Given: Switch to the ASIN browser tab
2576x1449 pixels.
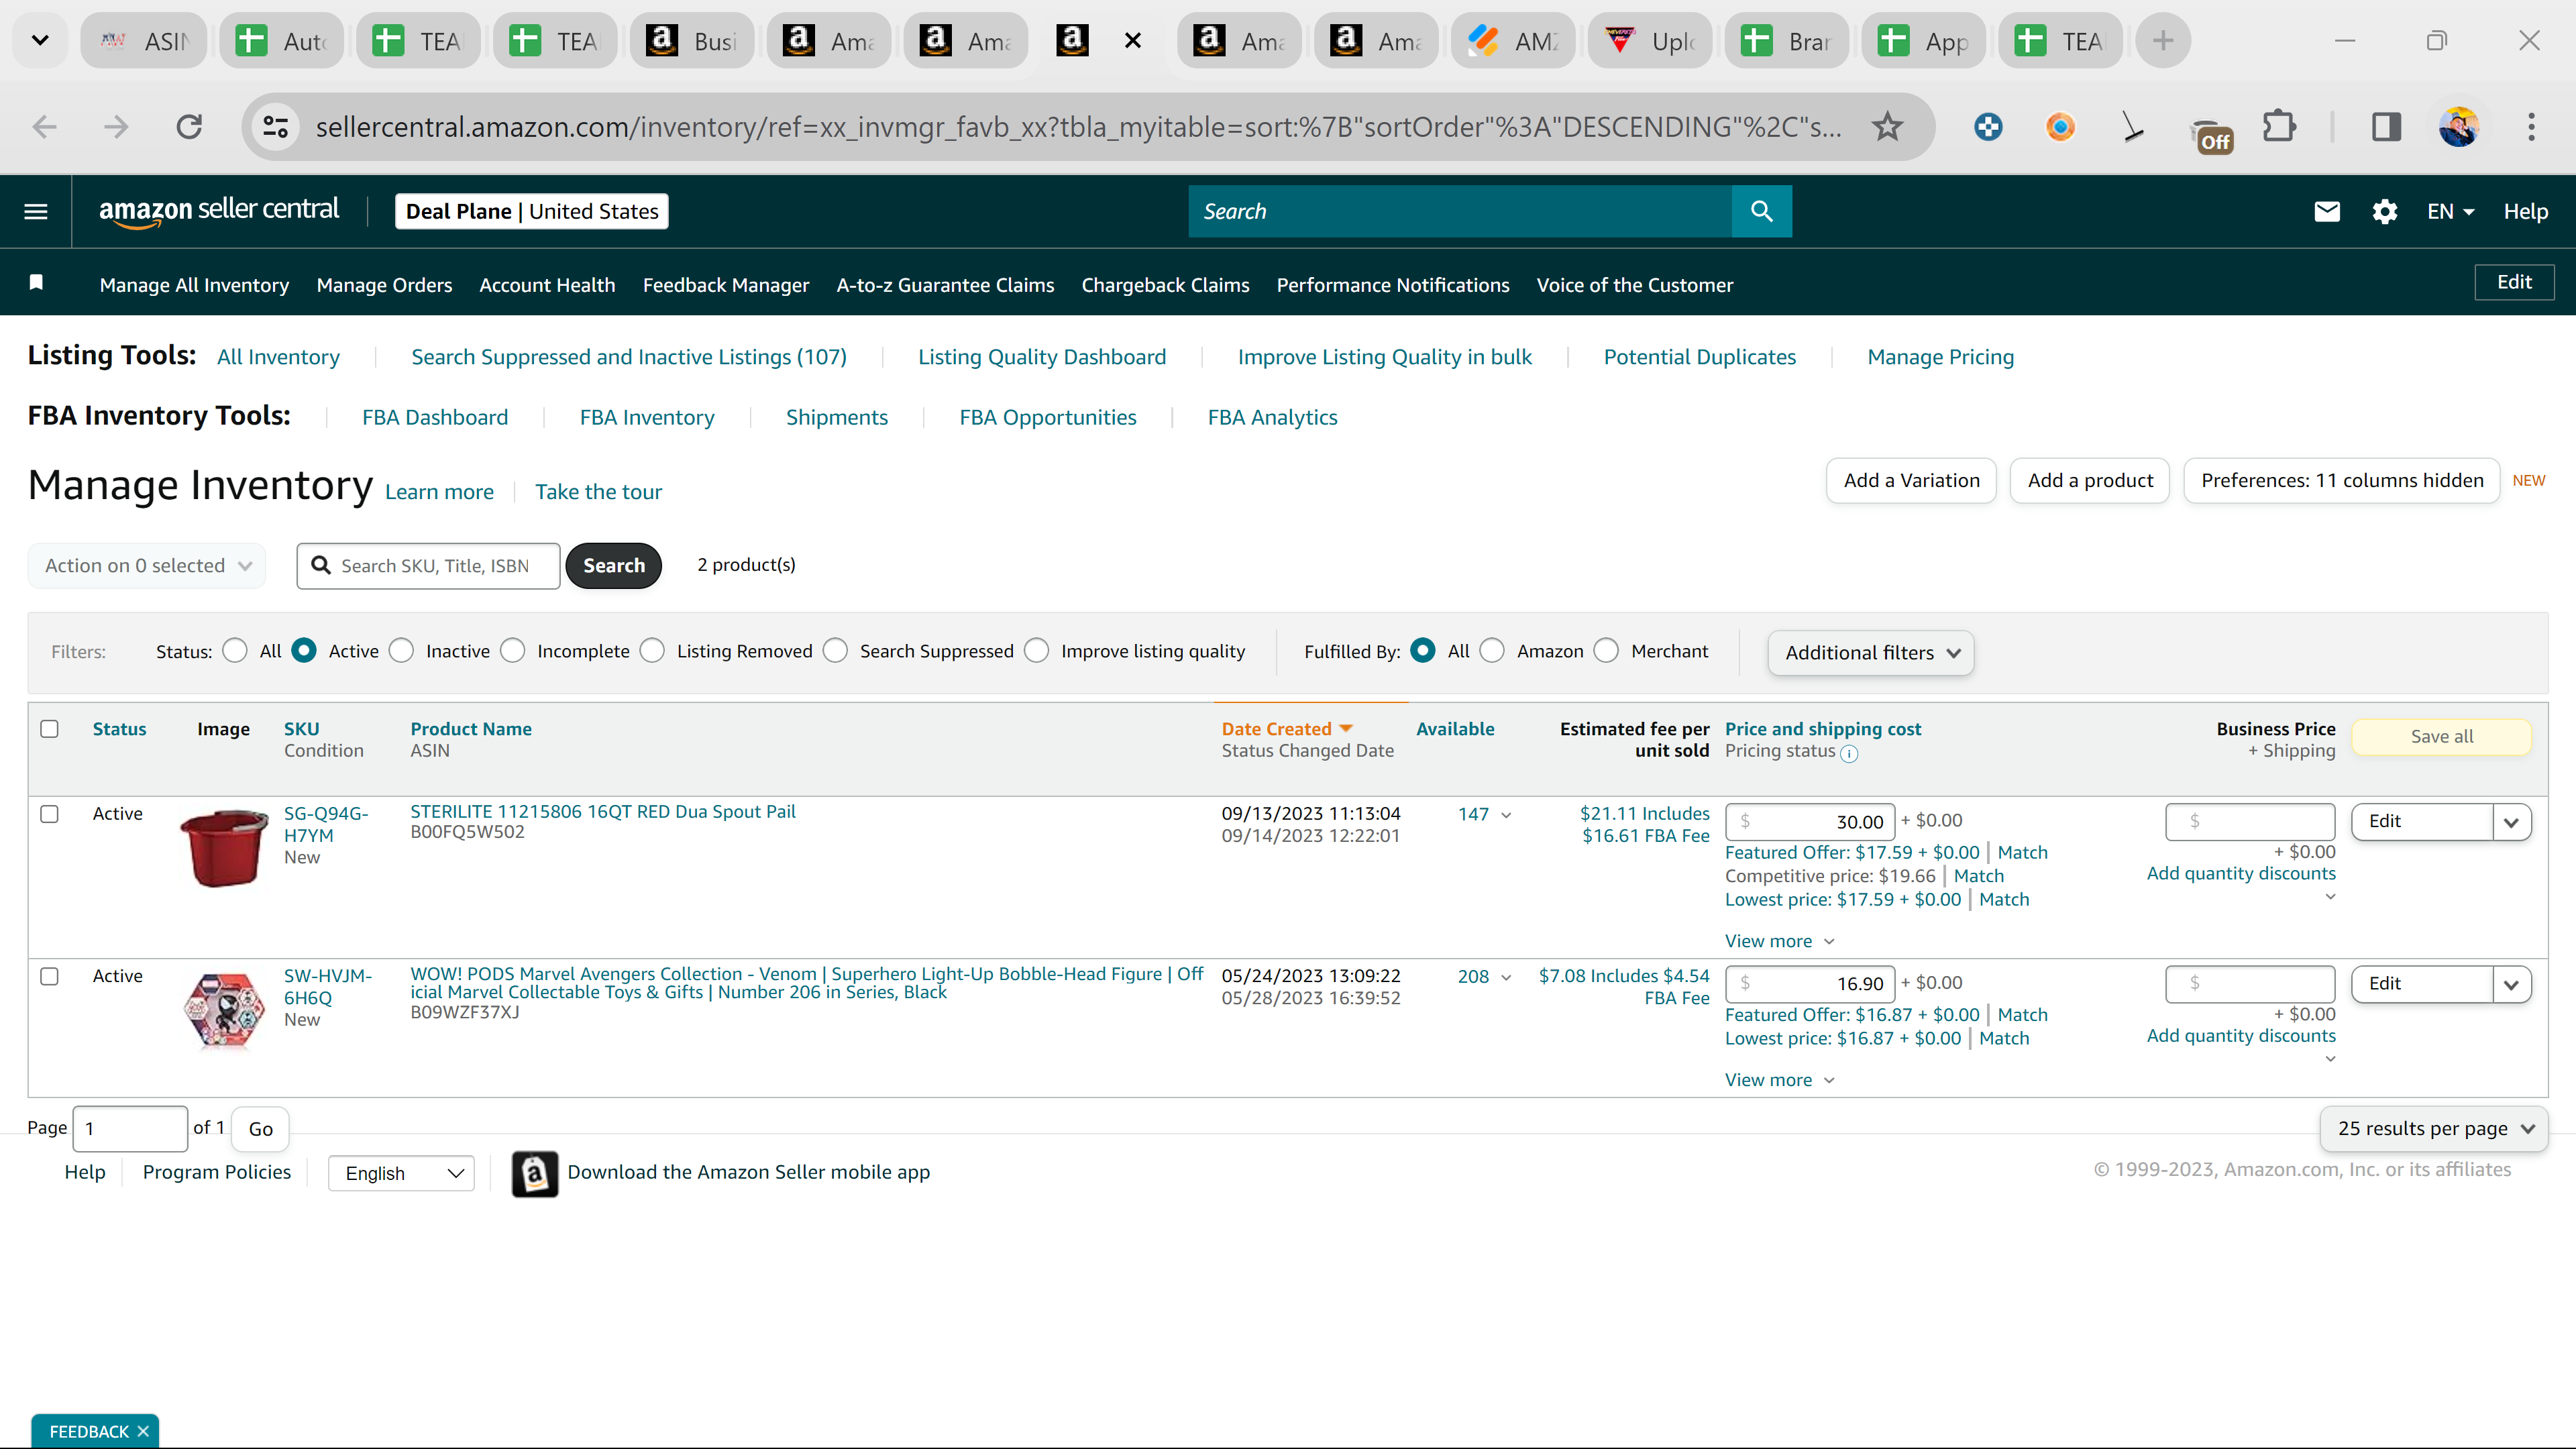Looking at the screenshot, I should 144,41.
